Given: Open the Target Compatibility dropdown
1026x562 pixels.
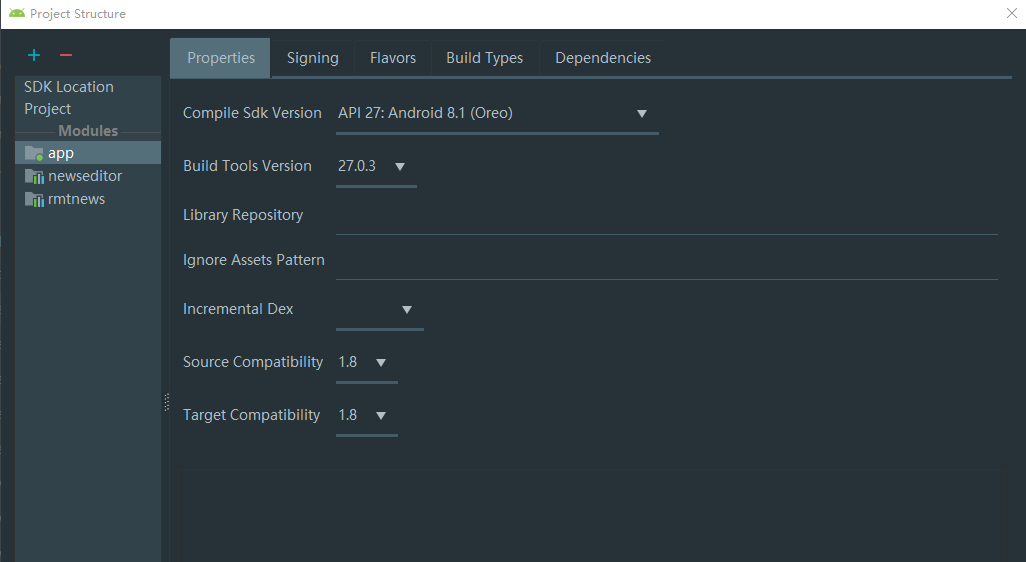Looking at the screenshot, I should point(381,415).
